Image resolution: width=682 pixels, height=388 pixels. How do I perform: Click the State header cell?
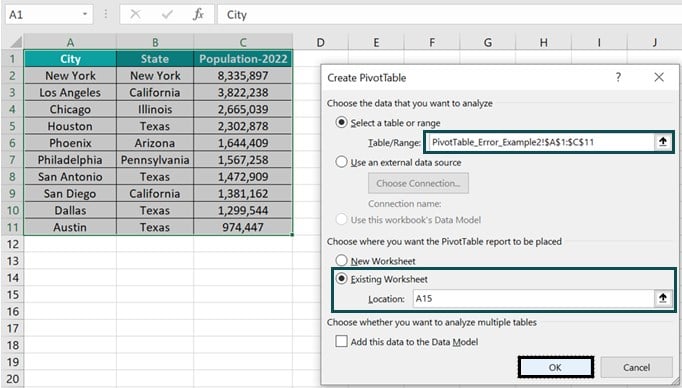(155, 59)
